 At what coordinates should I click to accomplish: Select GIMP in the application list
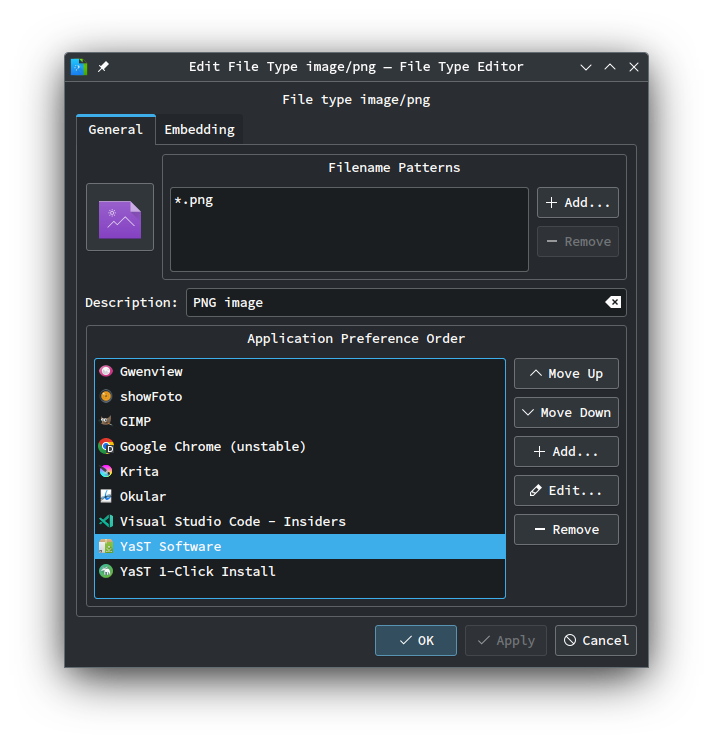[300, 421]
